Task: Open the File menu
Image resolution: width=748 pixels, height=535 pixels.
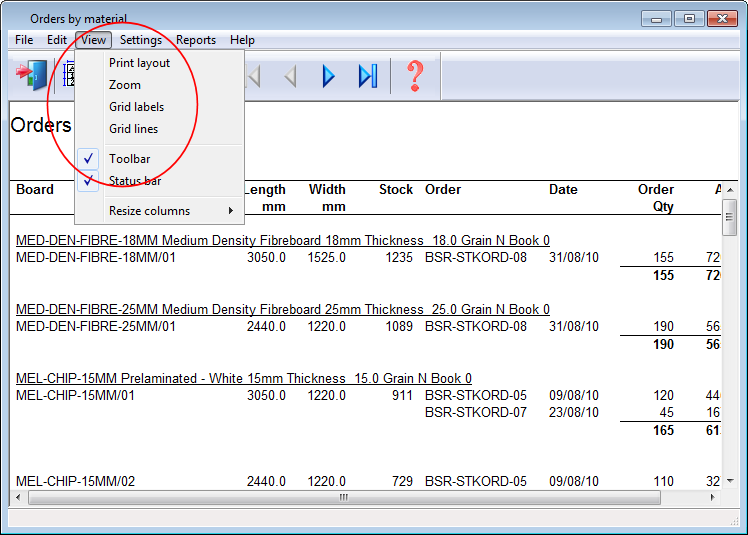Action: coord(24,40)
